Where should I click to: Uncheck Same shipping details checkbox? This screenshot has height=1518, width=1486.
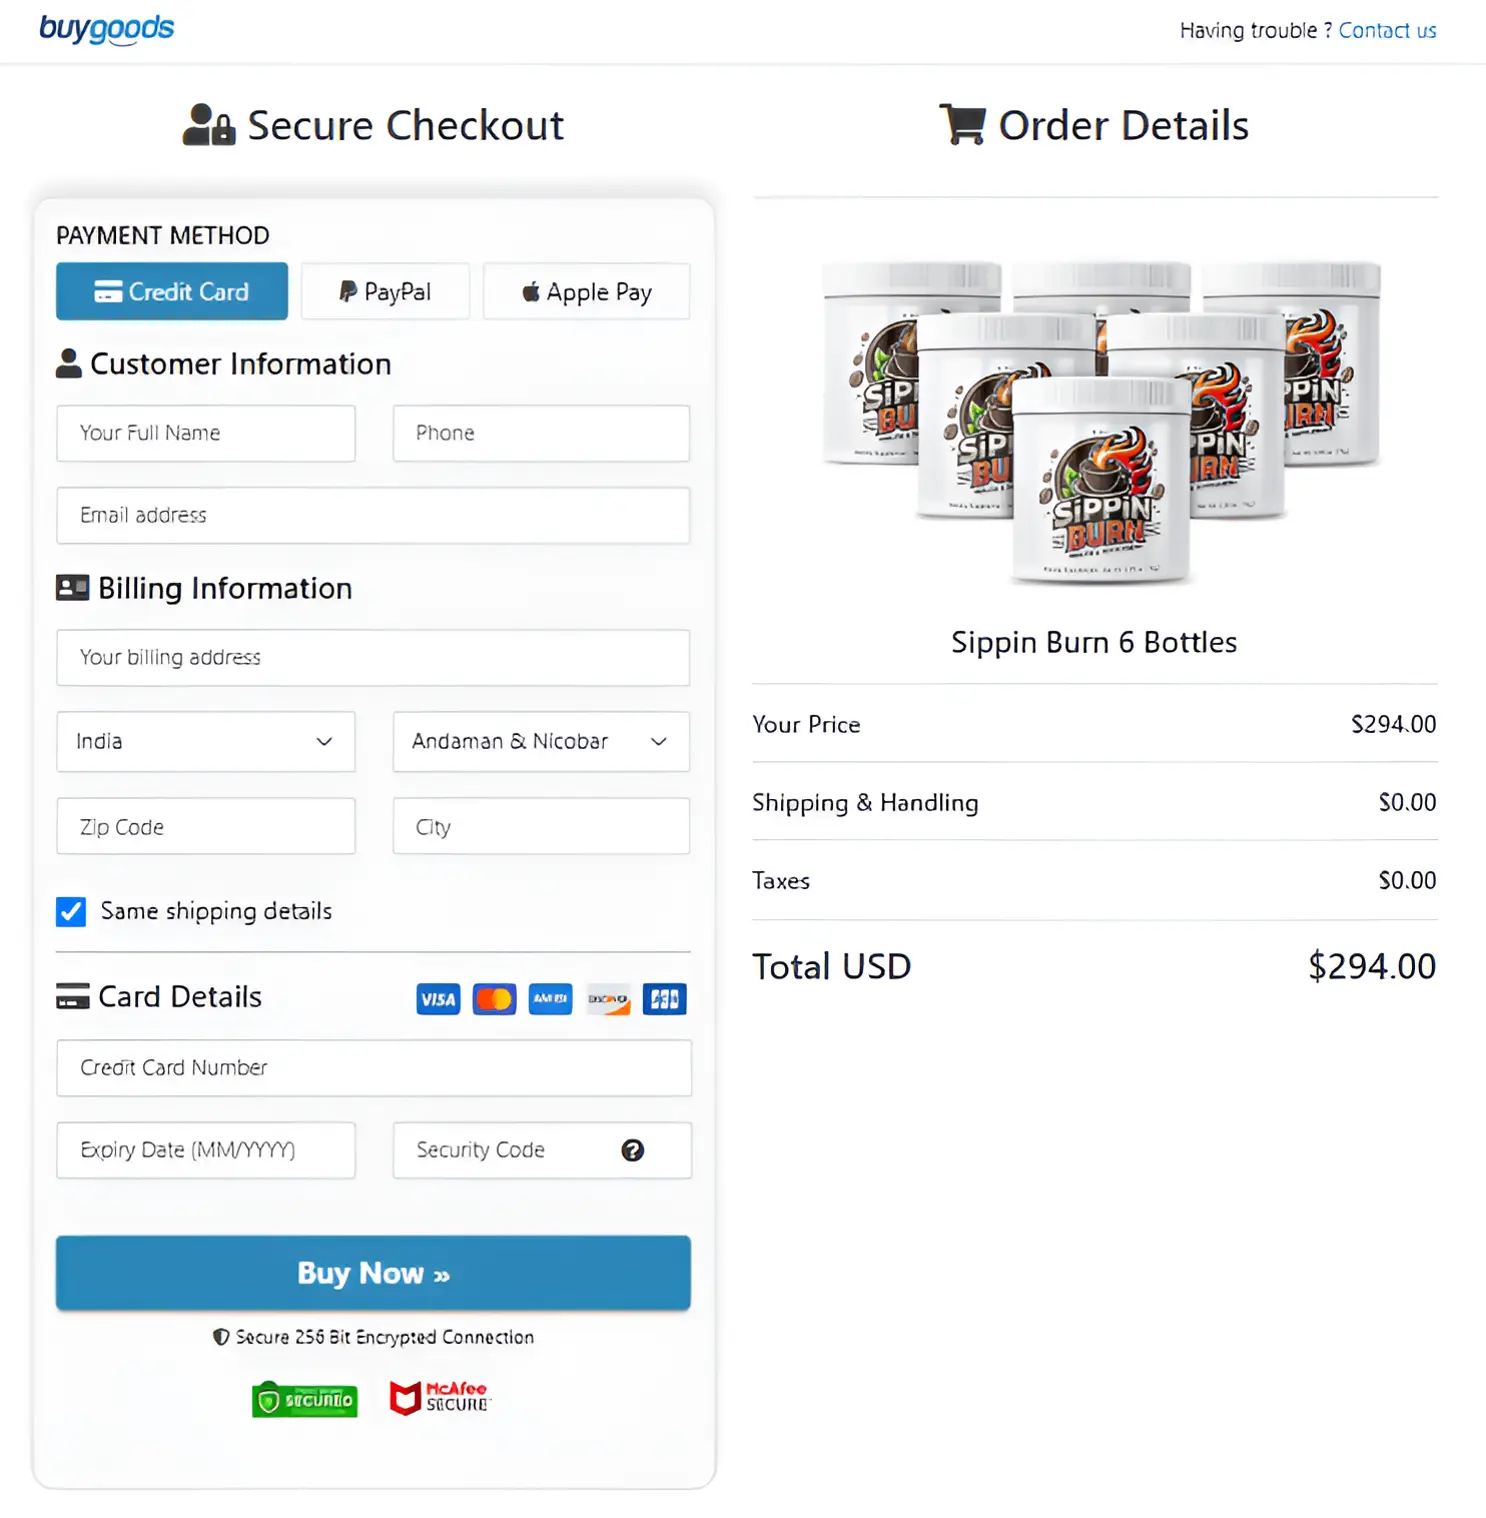[x=71, y=911]
